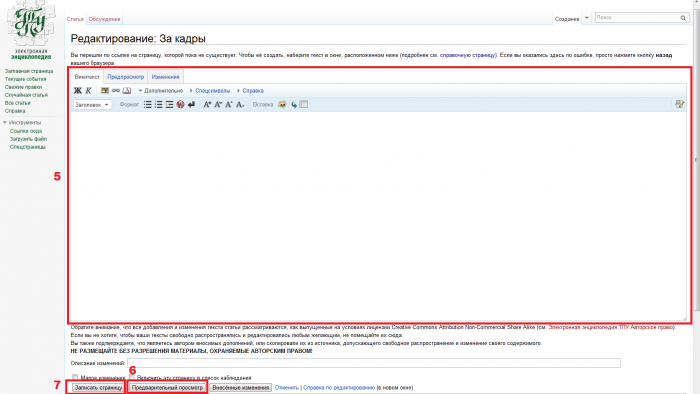This screenshot has width=700, height=394.
Task: Click the Отменить link
Action: (287, 387)
